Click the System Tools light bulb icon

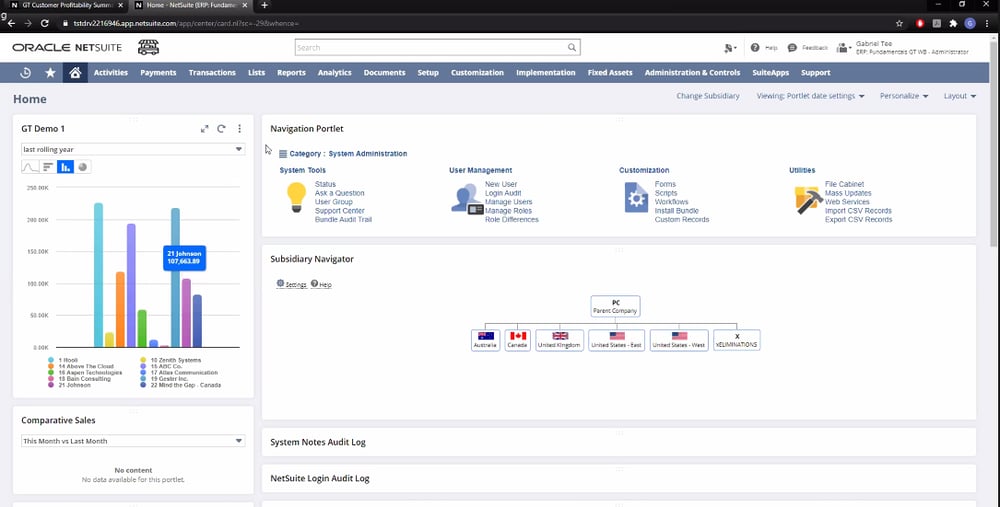297,197
